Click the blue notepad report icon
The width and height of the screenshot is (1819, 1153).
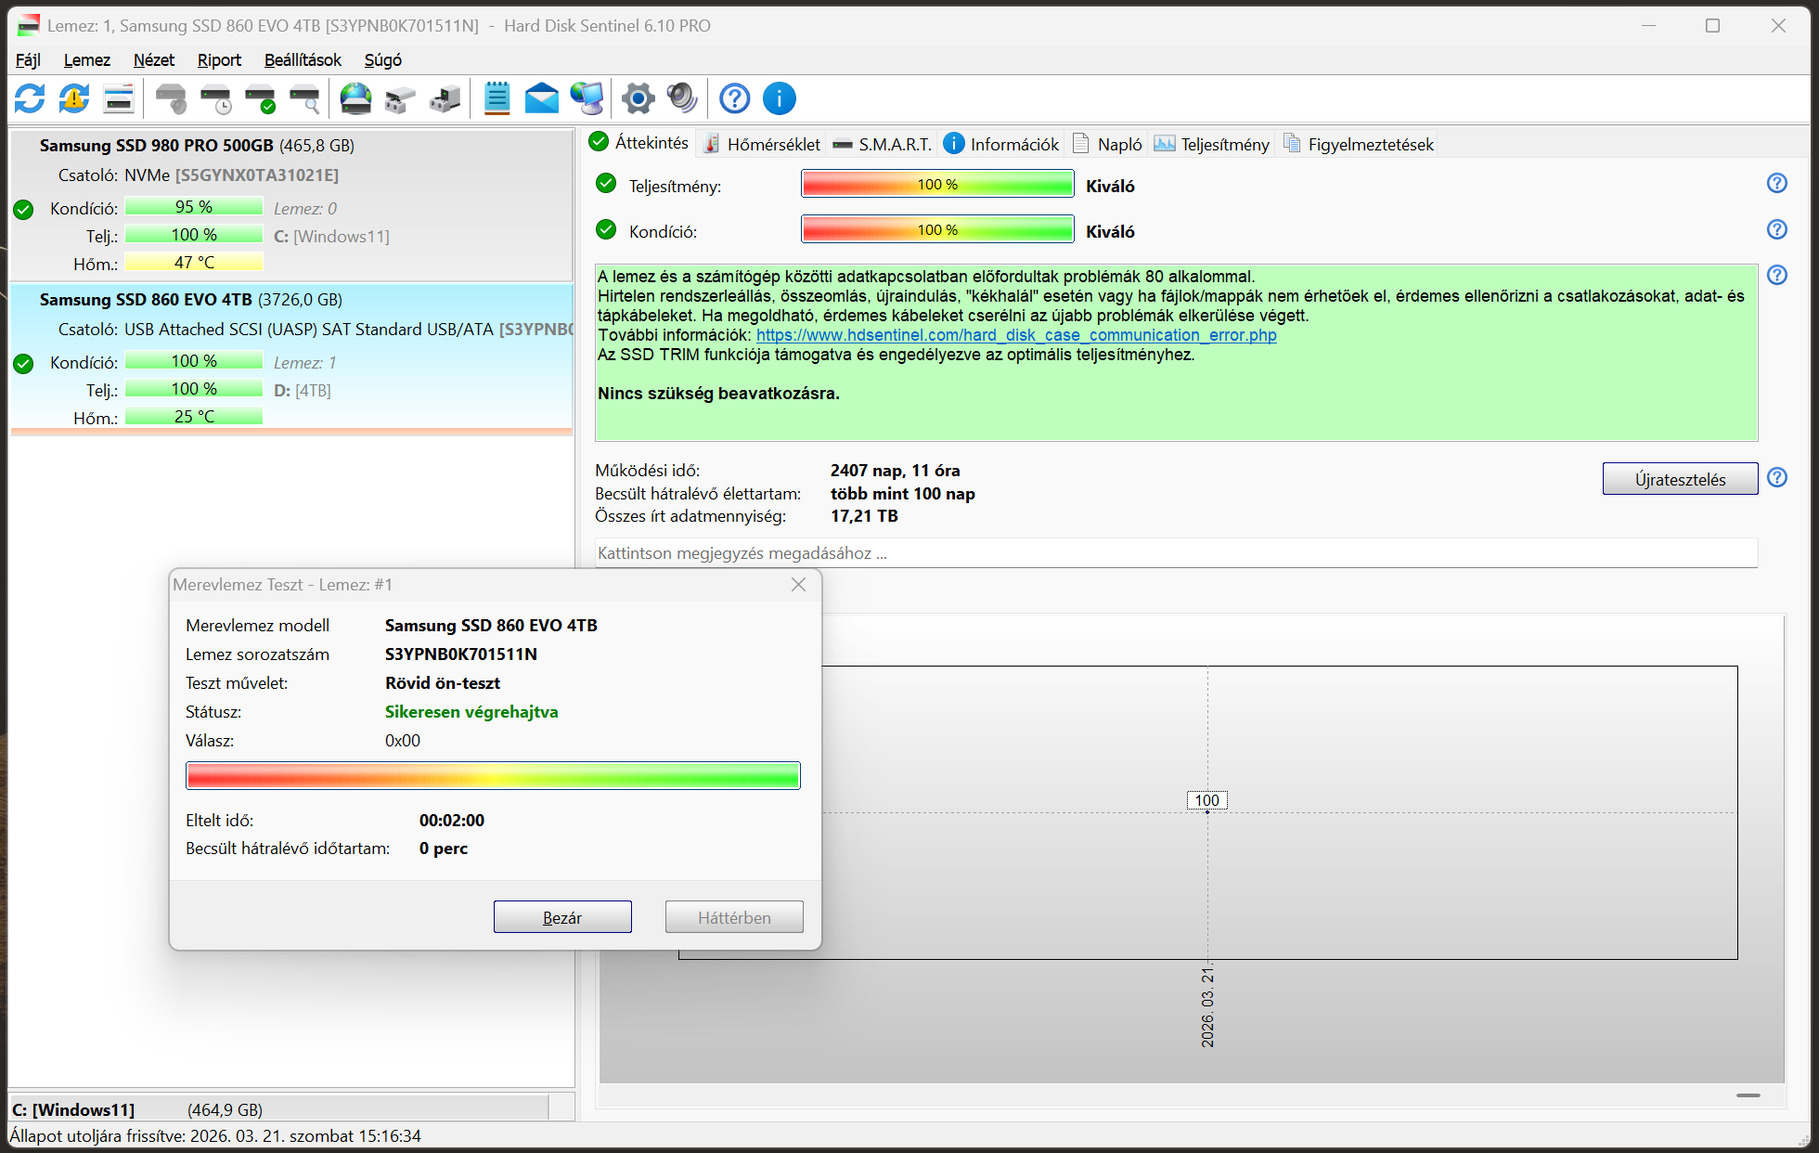click(497, 98)
